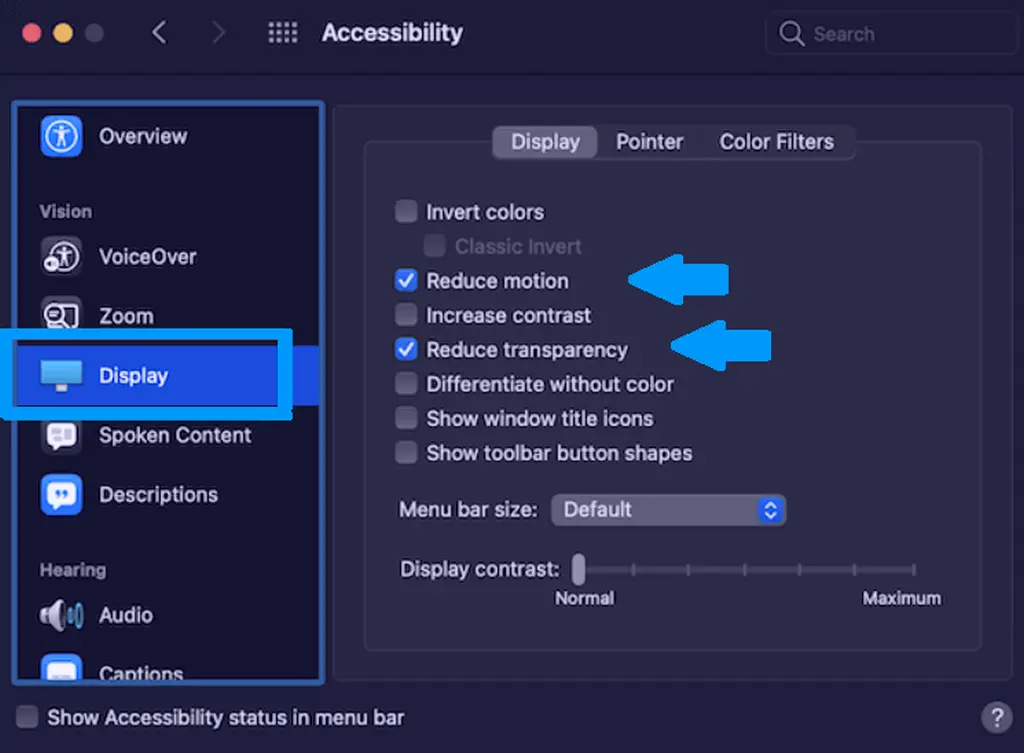Switch to the Pointer tab
Screen dimensions: 1024x753
point(649,142)
